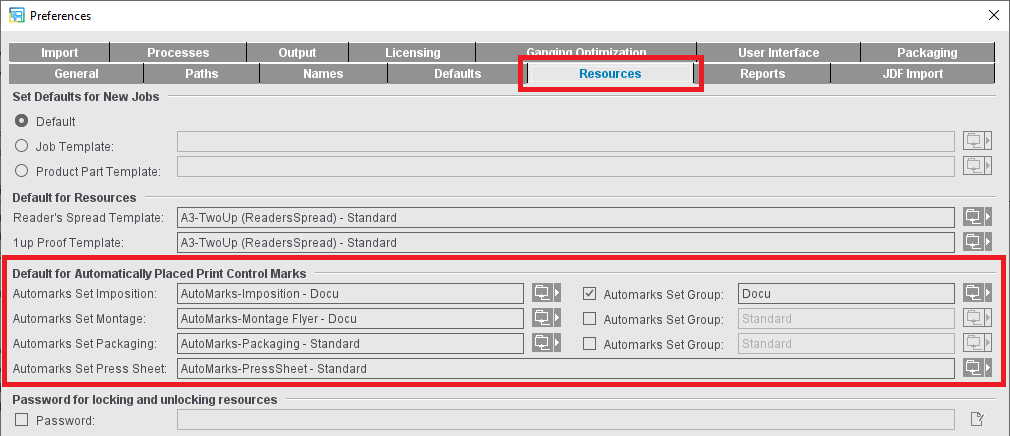1010x436 pixels.
Task: Uncheck Automarks Set Group for Imposition
Action: [590, 294]
